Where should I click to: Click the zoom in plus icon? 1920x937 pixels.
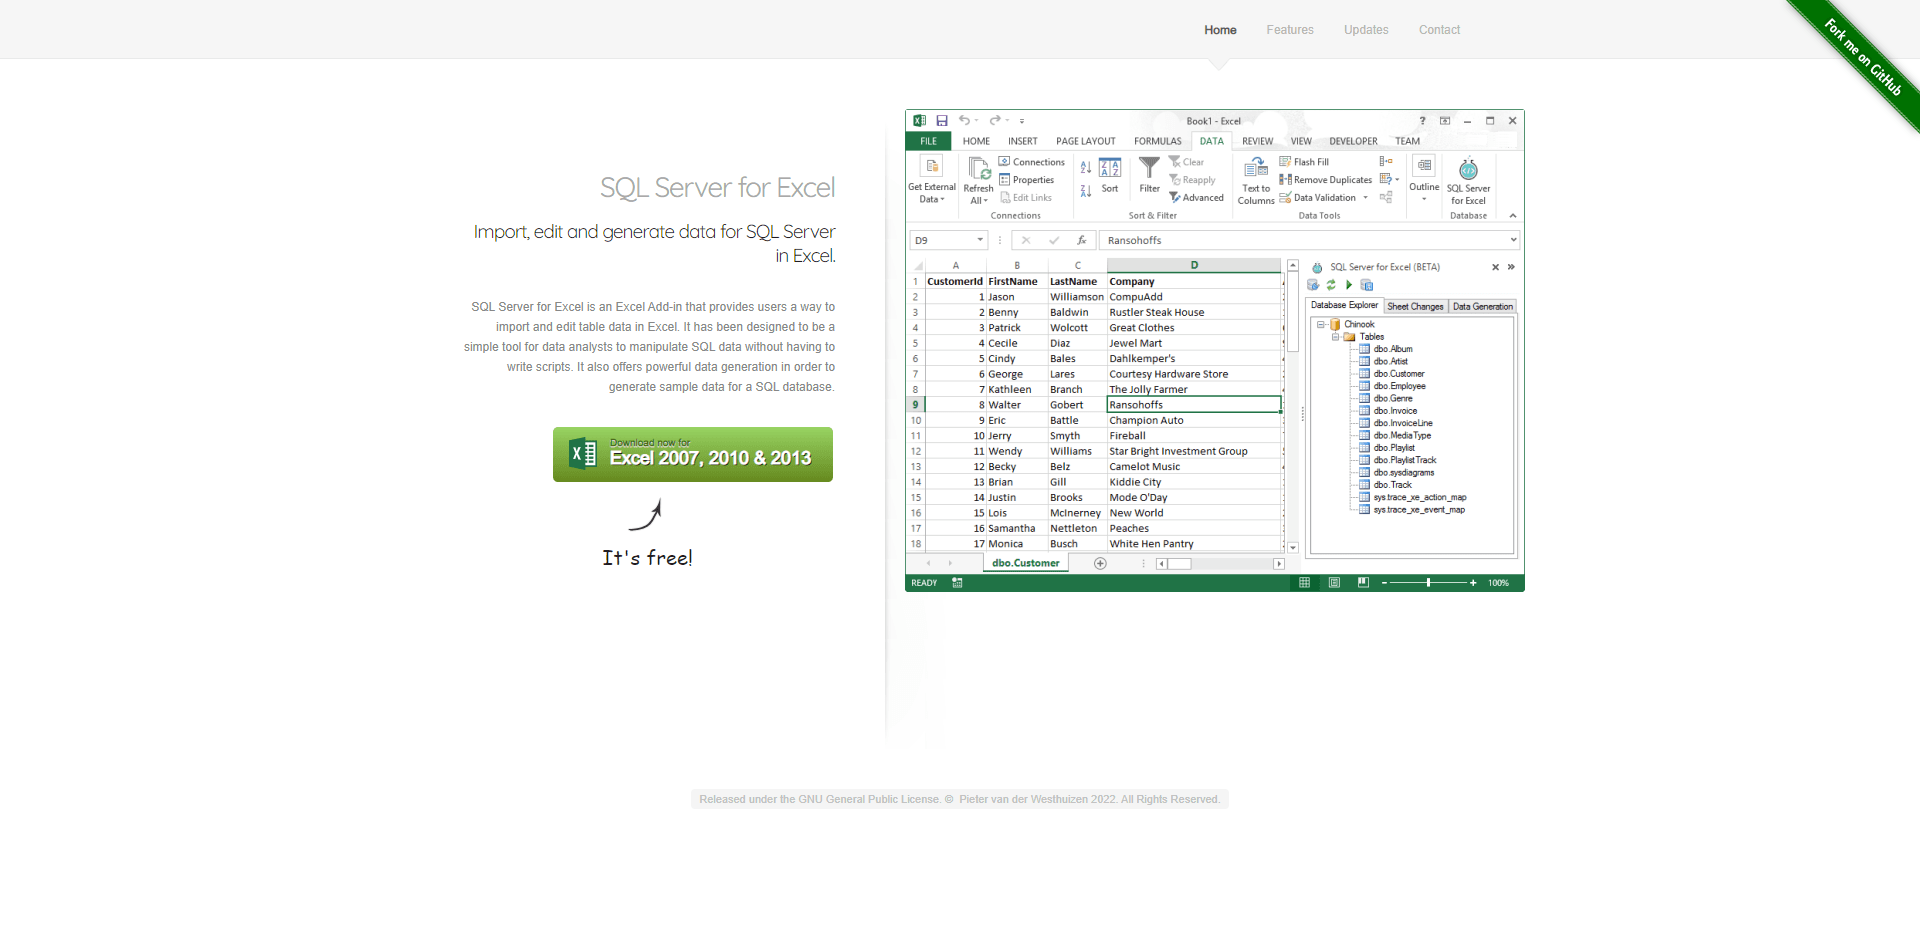1473,583
